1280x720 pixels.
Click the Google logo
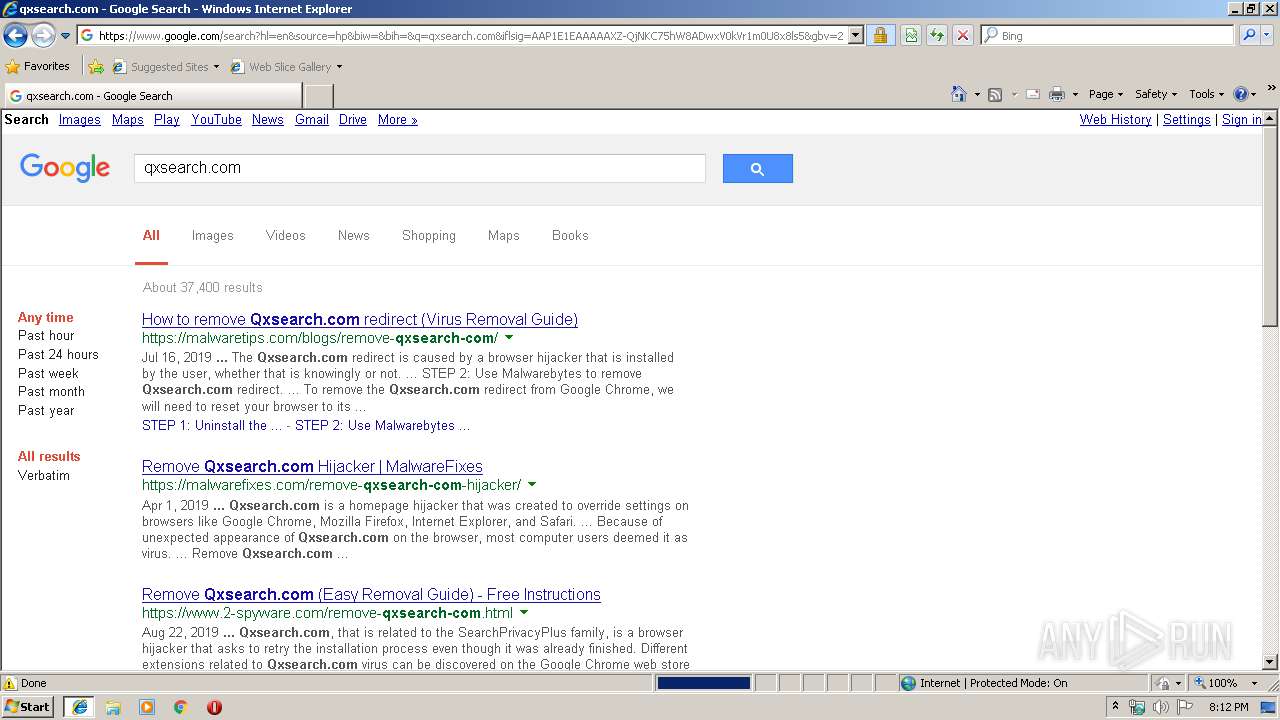pos(65,167)
